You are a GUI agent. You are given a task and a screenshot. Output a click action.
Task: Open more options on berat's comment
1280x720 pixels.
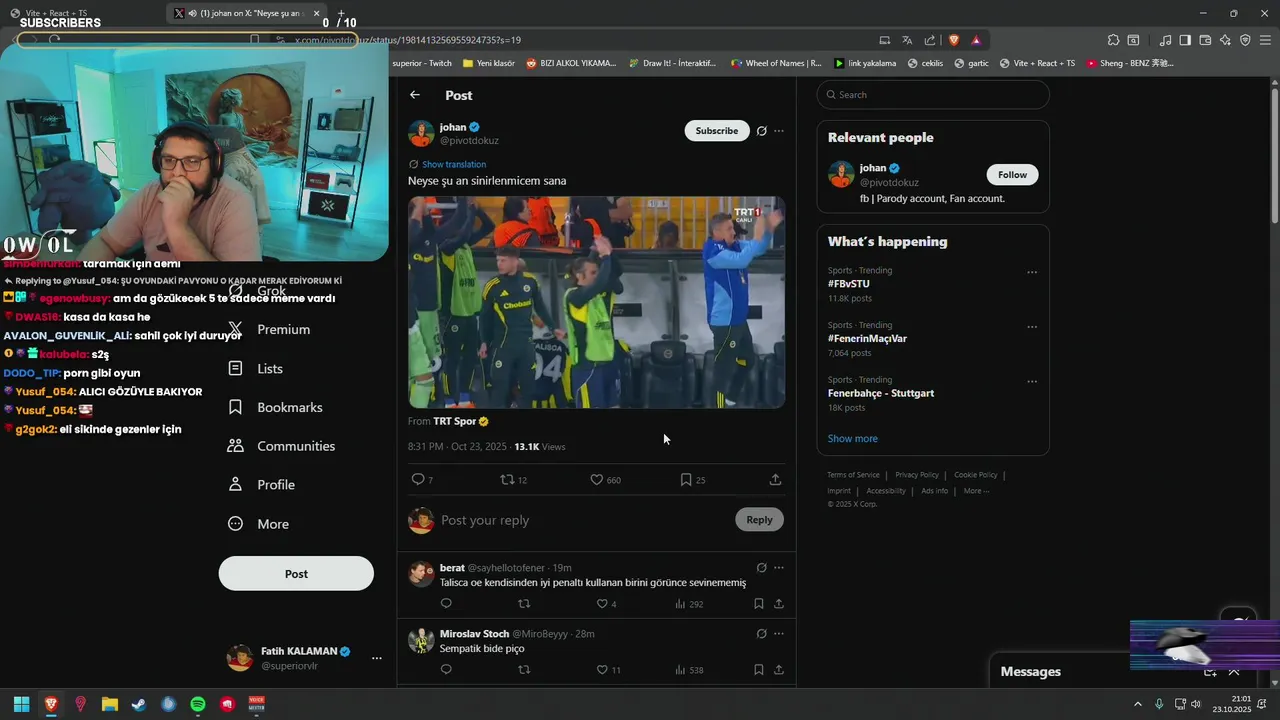(x=779, y=568)
